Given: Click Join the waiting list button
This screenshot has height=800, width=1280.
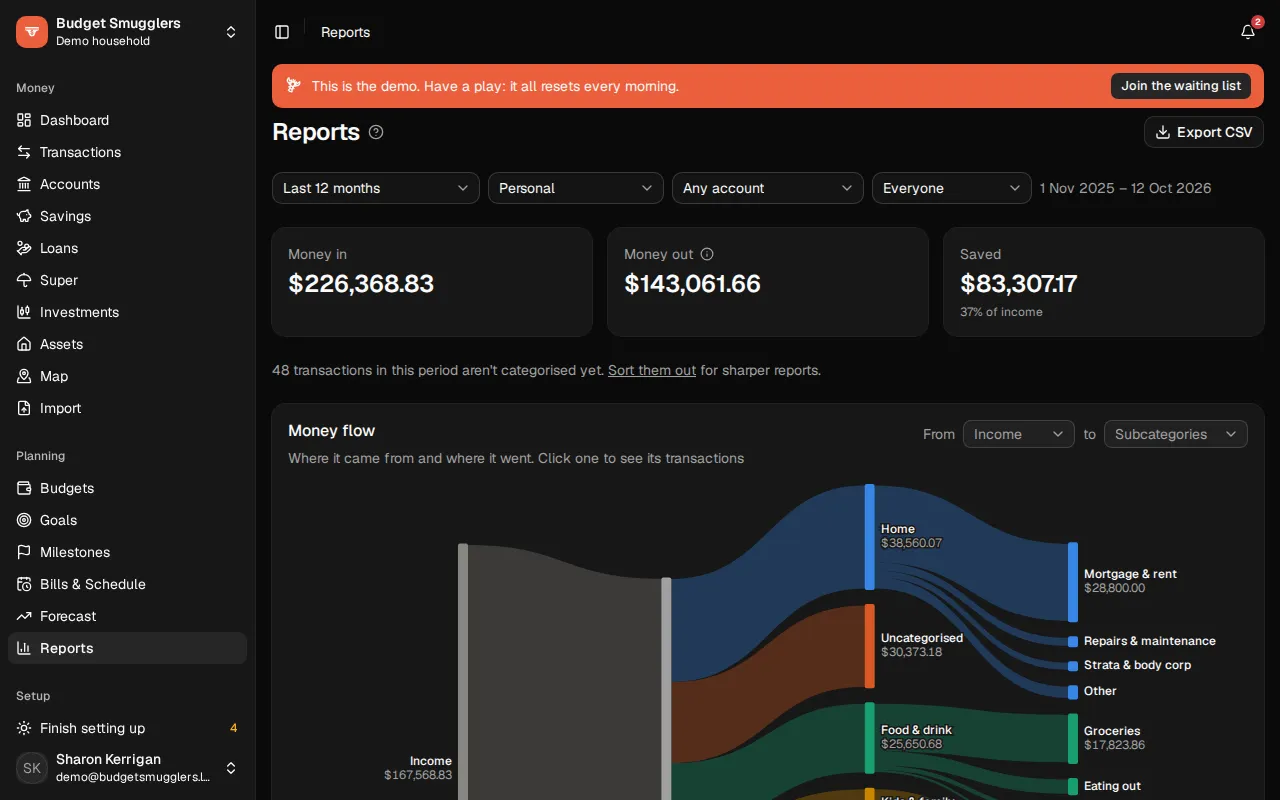Looking at the screenshot, I should (1181, 86).
